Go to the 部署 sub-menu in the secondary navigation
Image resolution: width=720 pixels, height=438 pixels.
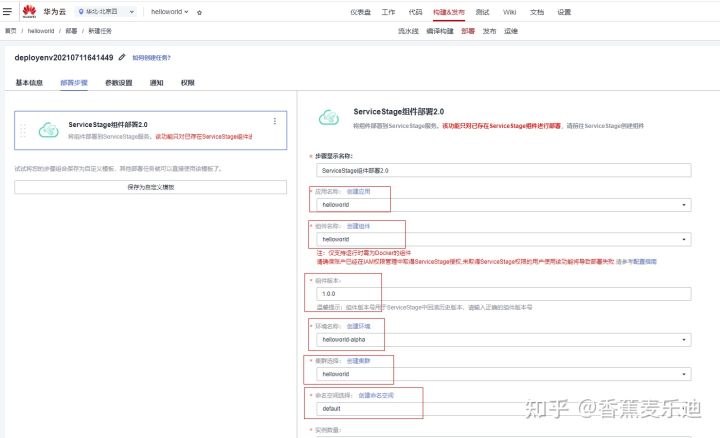click(468, 31)
